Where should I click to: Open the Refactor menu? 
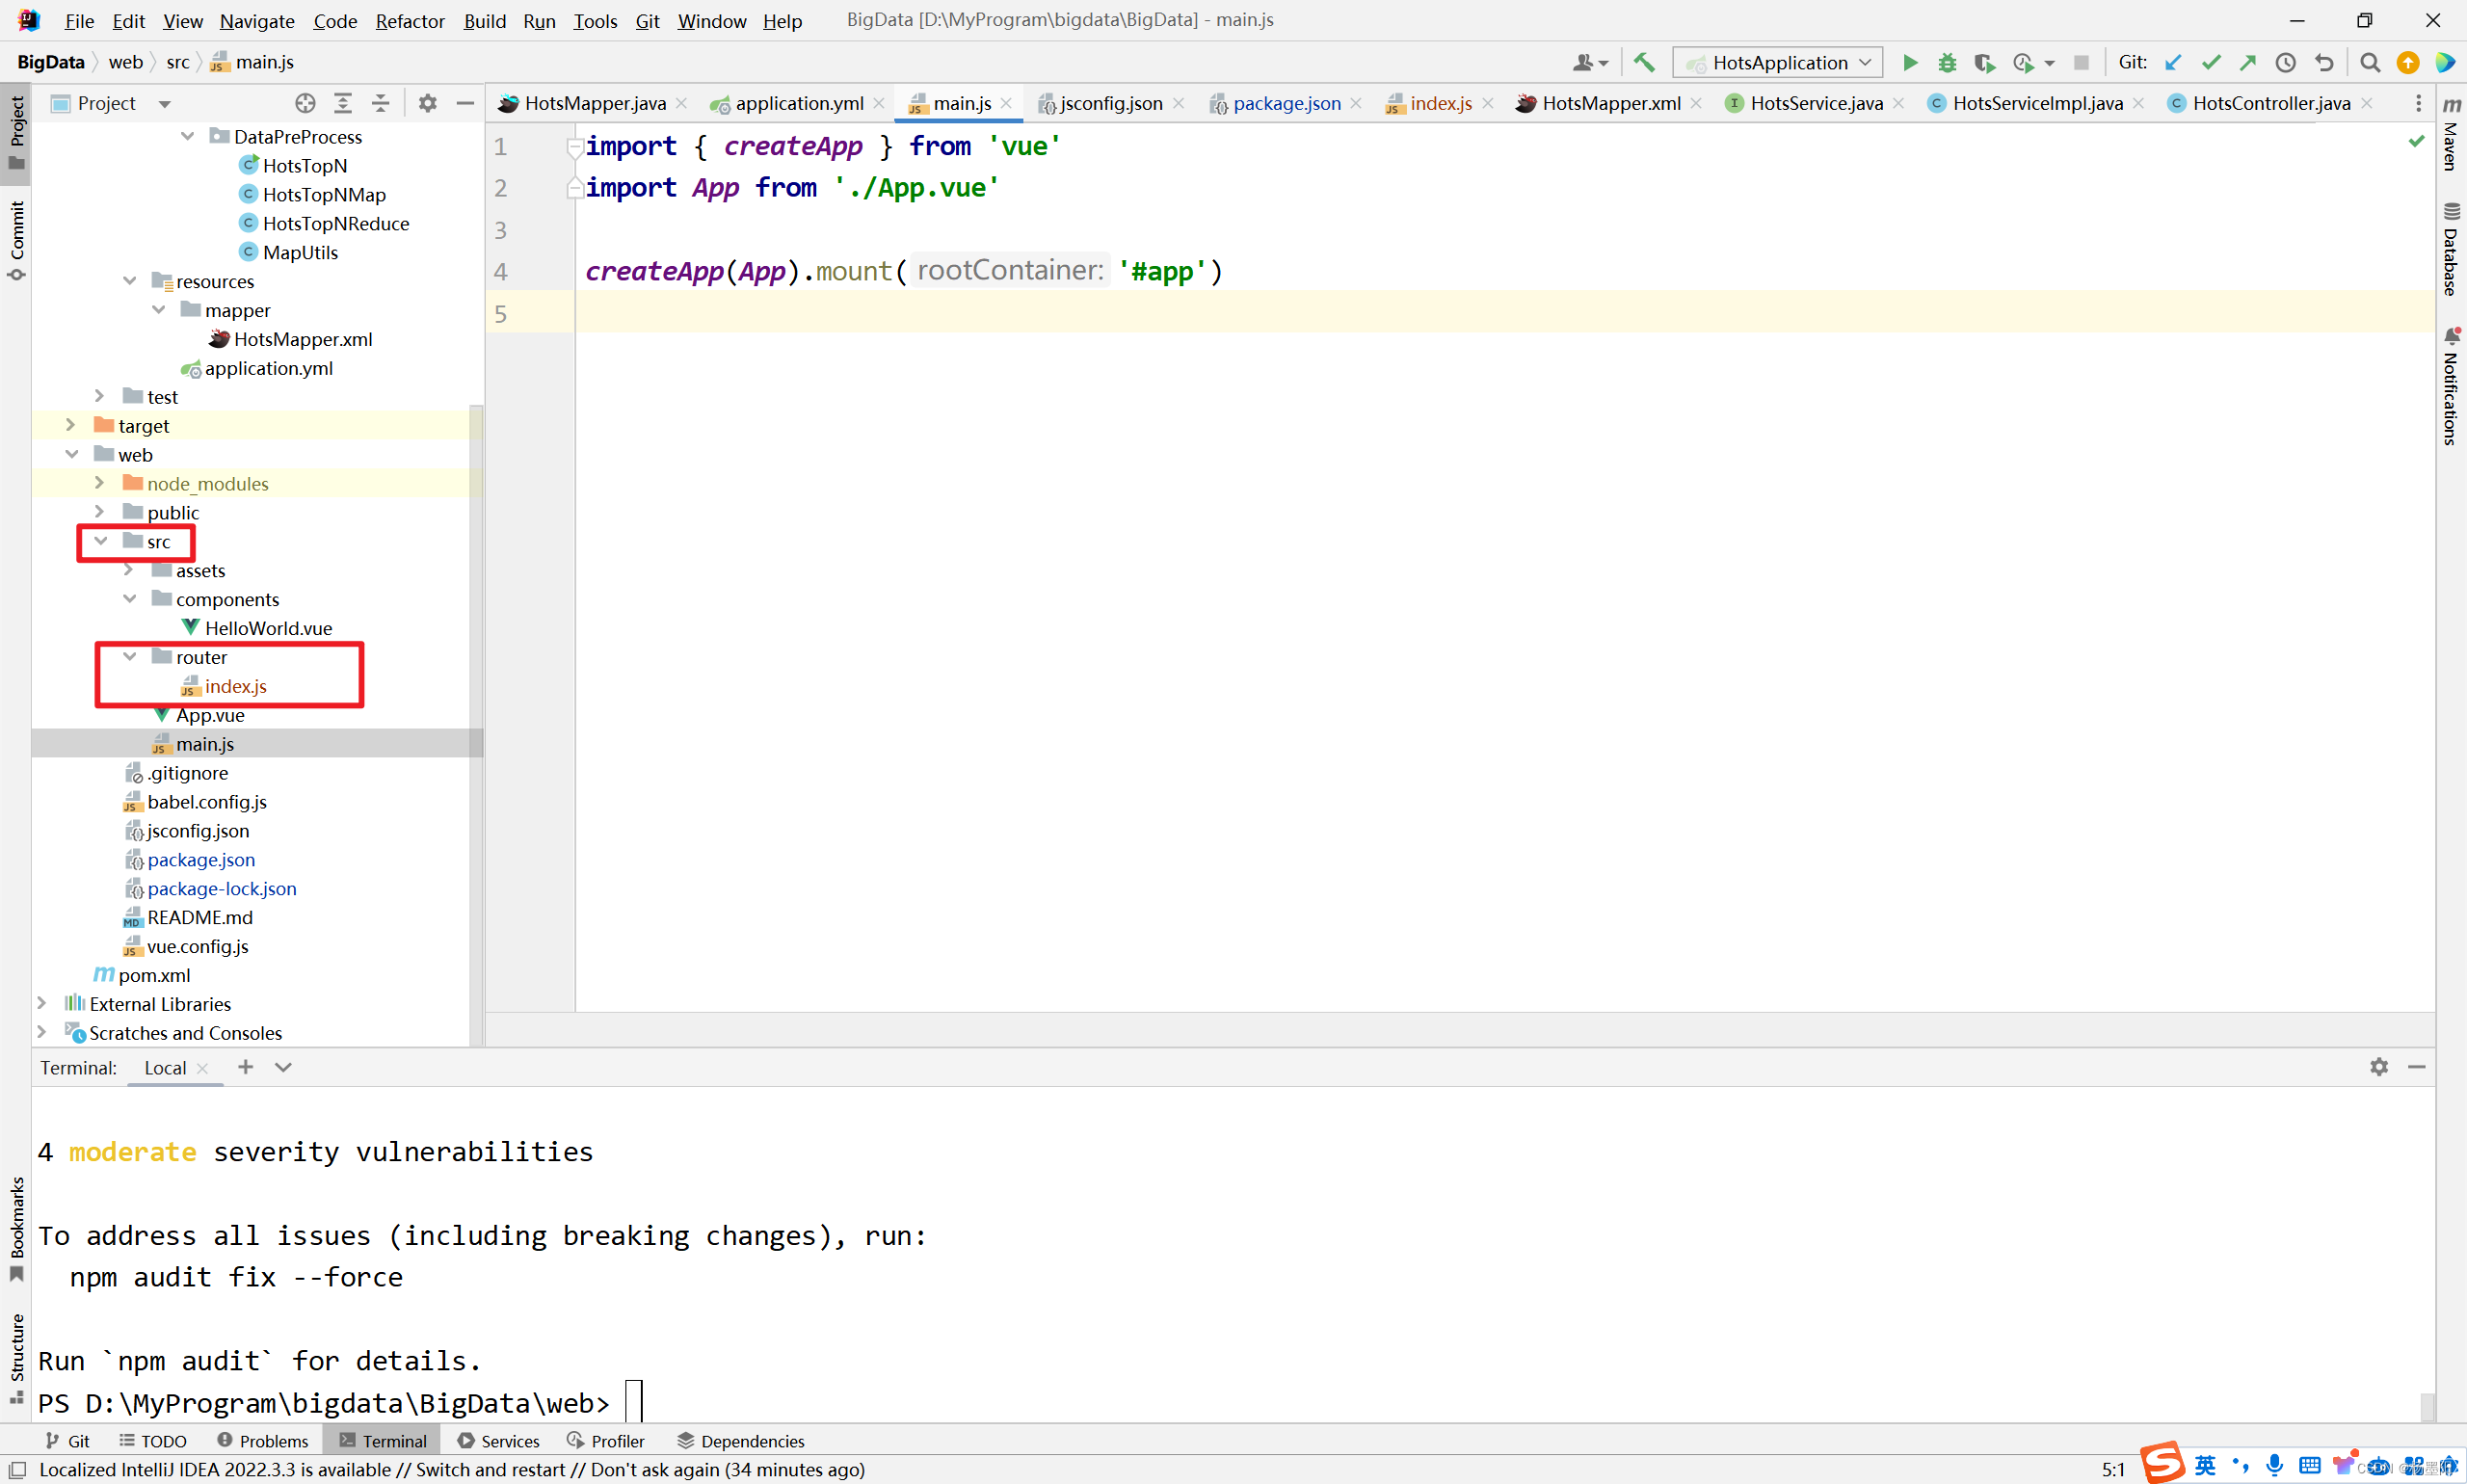pyautogui.click(x=409, y=21)
